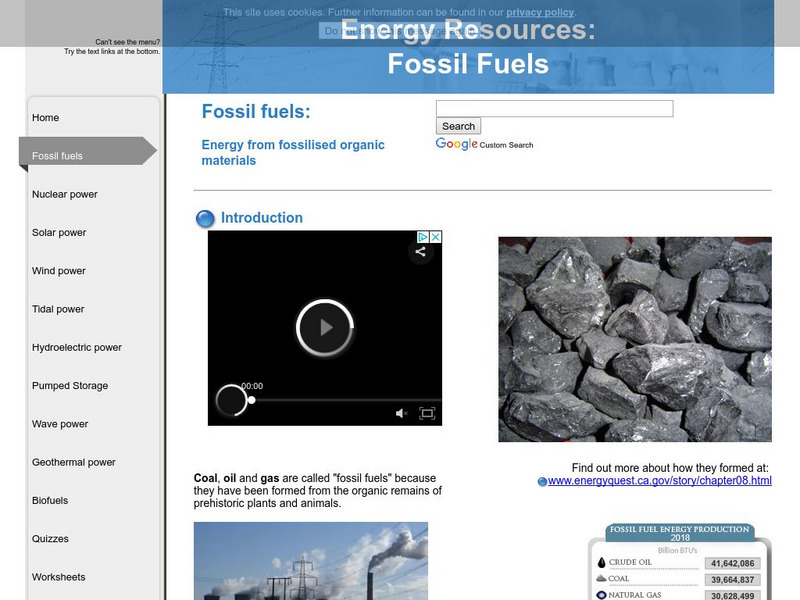Click the share icon on the video ad
Screen dimensions: 800x600
[x=420, y=252]
